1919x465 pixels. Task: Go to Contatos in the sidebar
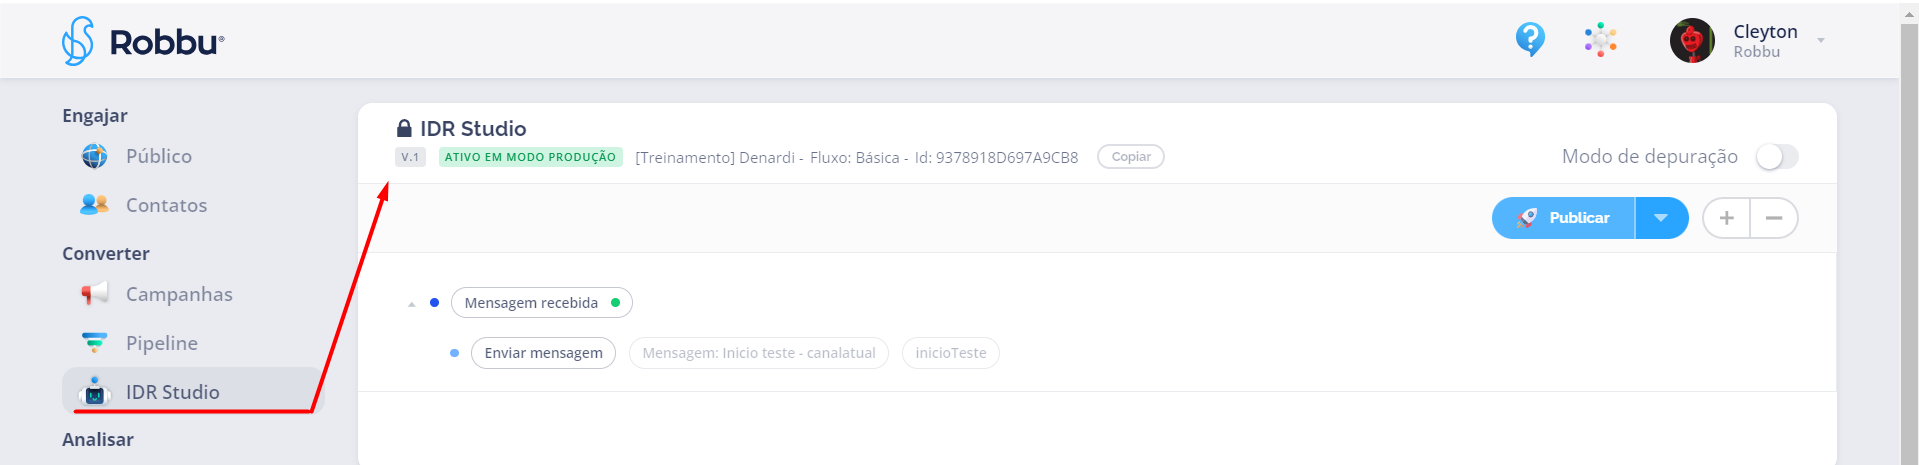tap(166, 205)
